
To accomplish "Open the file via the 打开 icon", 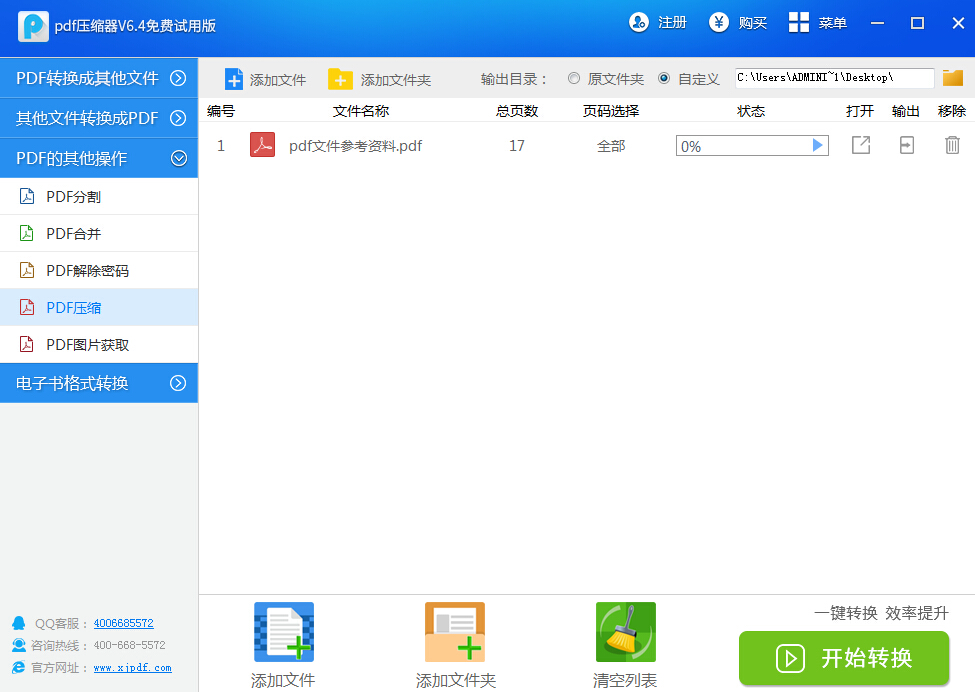I will coord(860,145).
